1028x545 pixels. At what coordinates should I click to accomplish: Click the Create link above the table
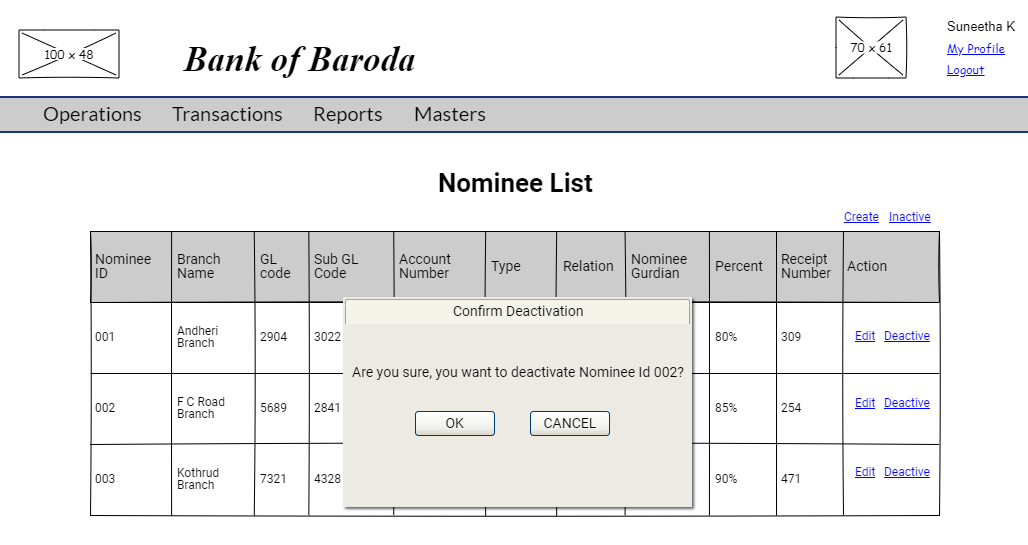point(861,217)
